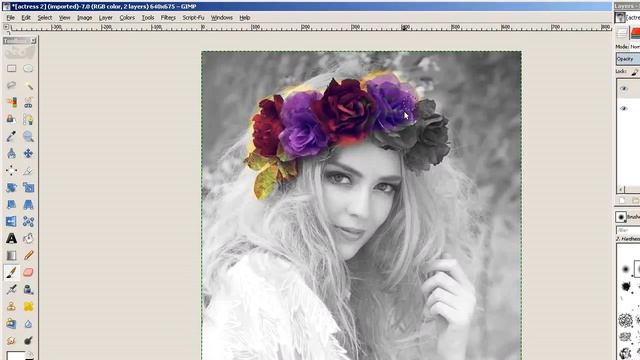
Task: Select the Text tool
Action: coord(11,238)
